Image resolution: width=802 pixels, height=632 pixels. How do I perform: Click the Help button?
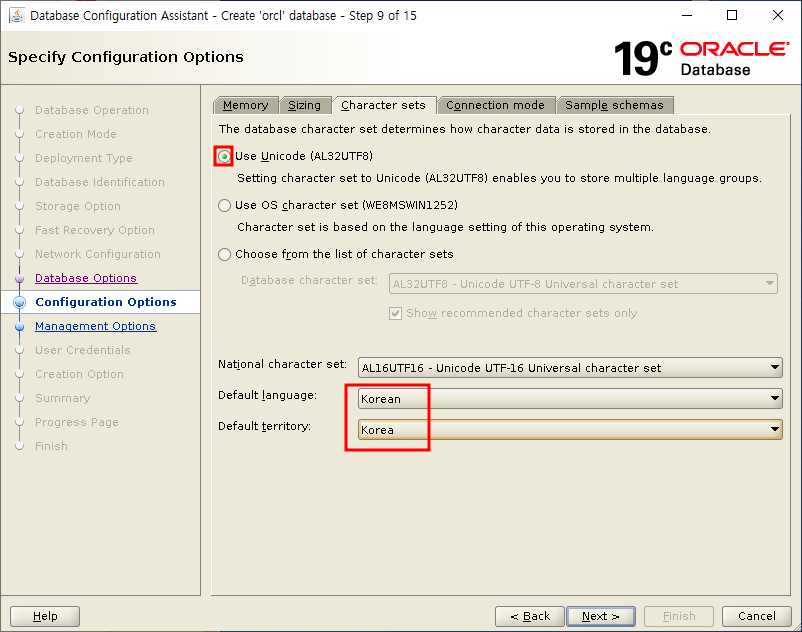(x=45, y=616)
